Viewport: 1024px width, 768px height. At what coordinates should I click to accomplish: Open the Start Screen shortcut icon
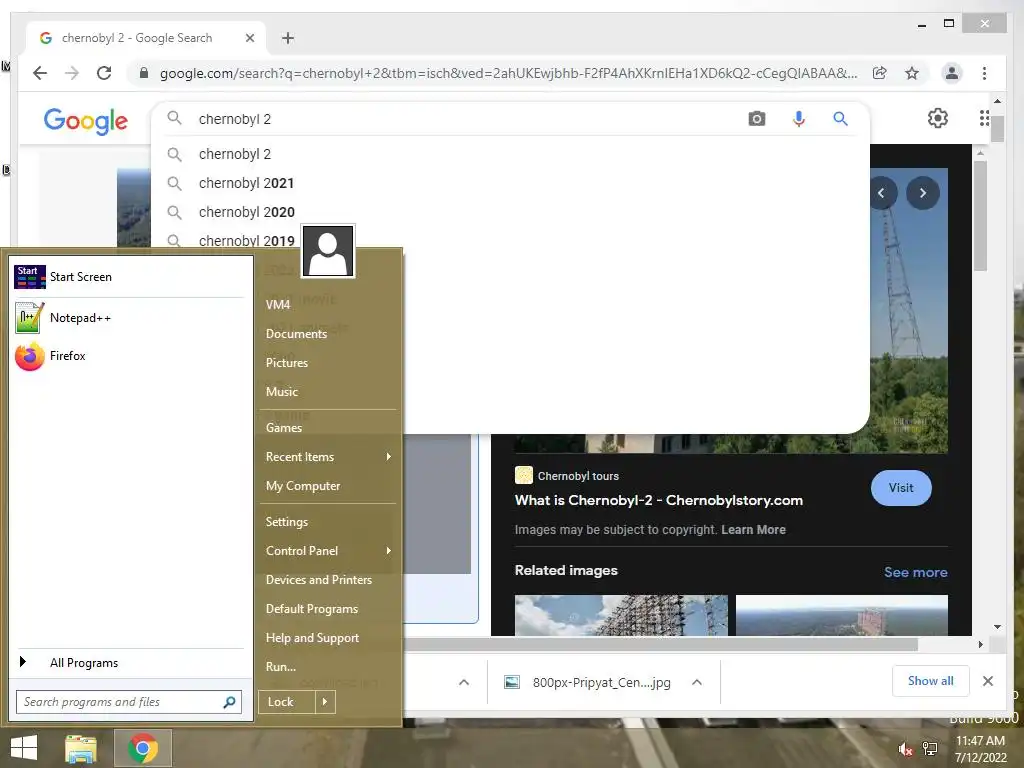(x=29, y=277)
